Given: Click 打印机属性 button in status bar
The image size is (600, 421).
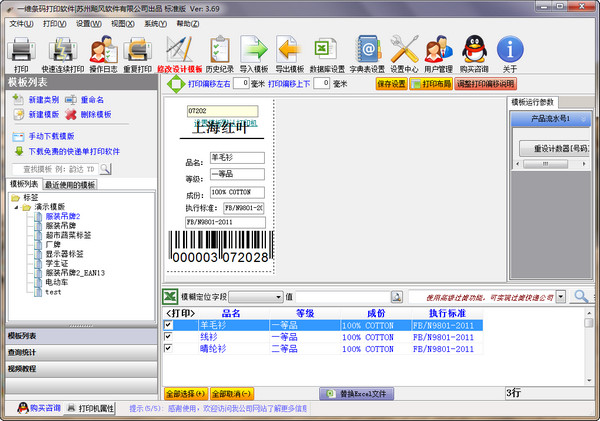Looking at the screenshot, I should coord(91,408).
